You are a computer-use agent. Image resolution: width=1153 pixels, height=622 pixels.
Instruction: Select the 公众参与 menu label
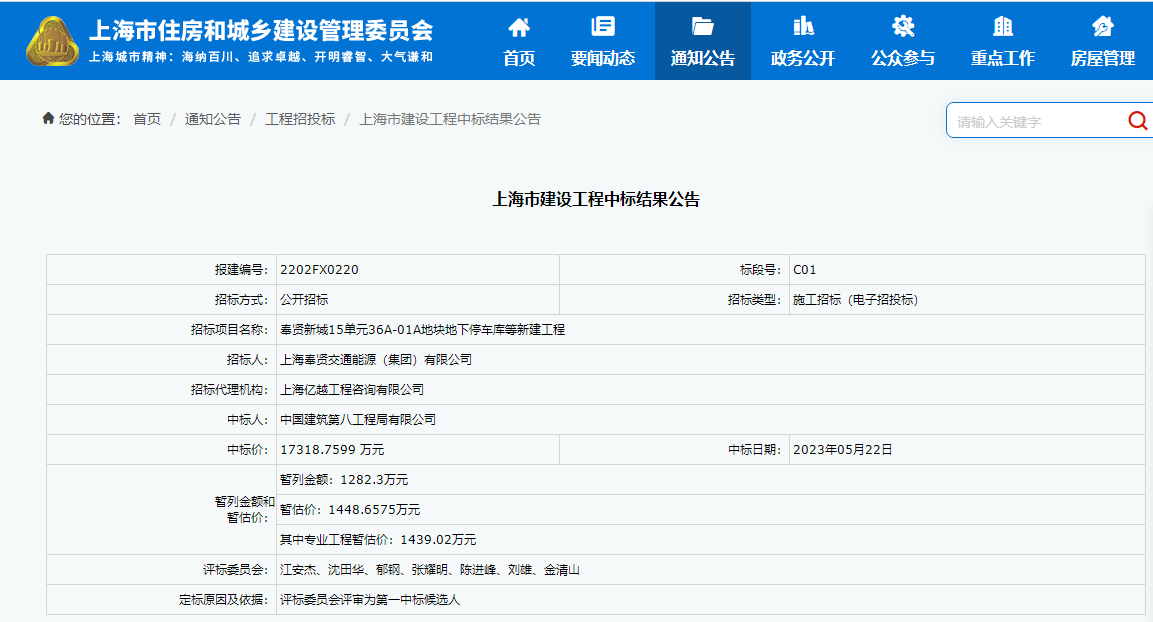[903, 58]
